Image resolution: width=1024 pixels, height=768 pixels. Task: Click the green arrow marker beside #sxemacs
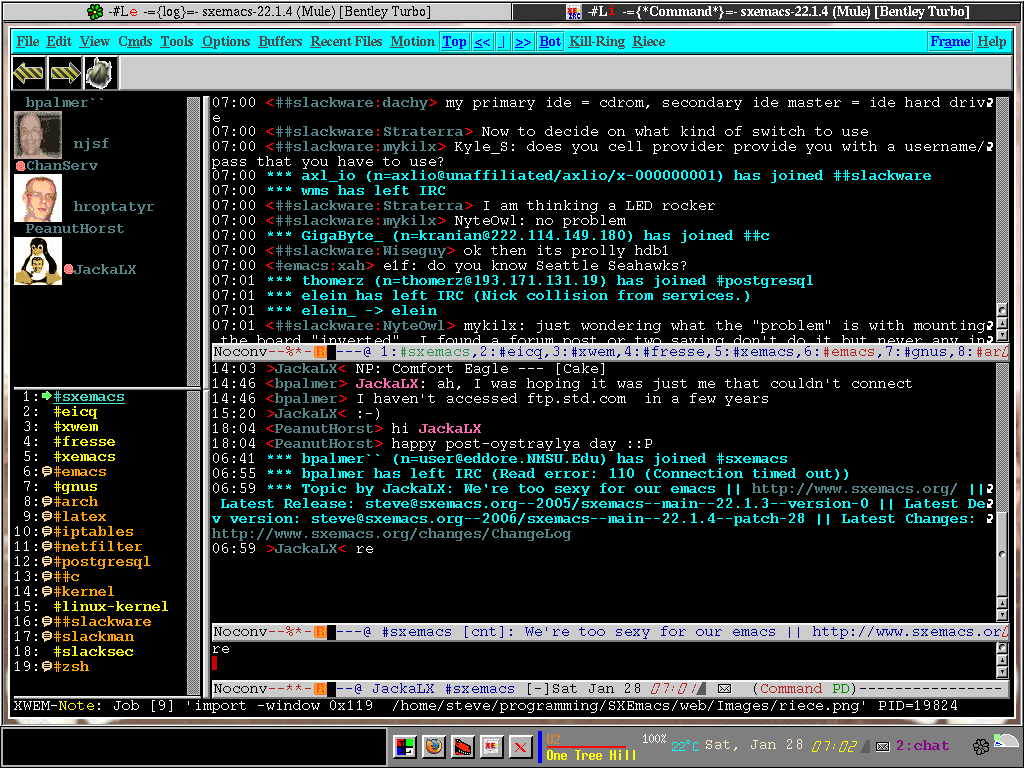coord(47,396)
